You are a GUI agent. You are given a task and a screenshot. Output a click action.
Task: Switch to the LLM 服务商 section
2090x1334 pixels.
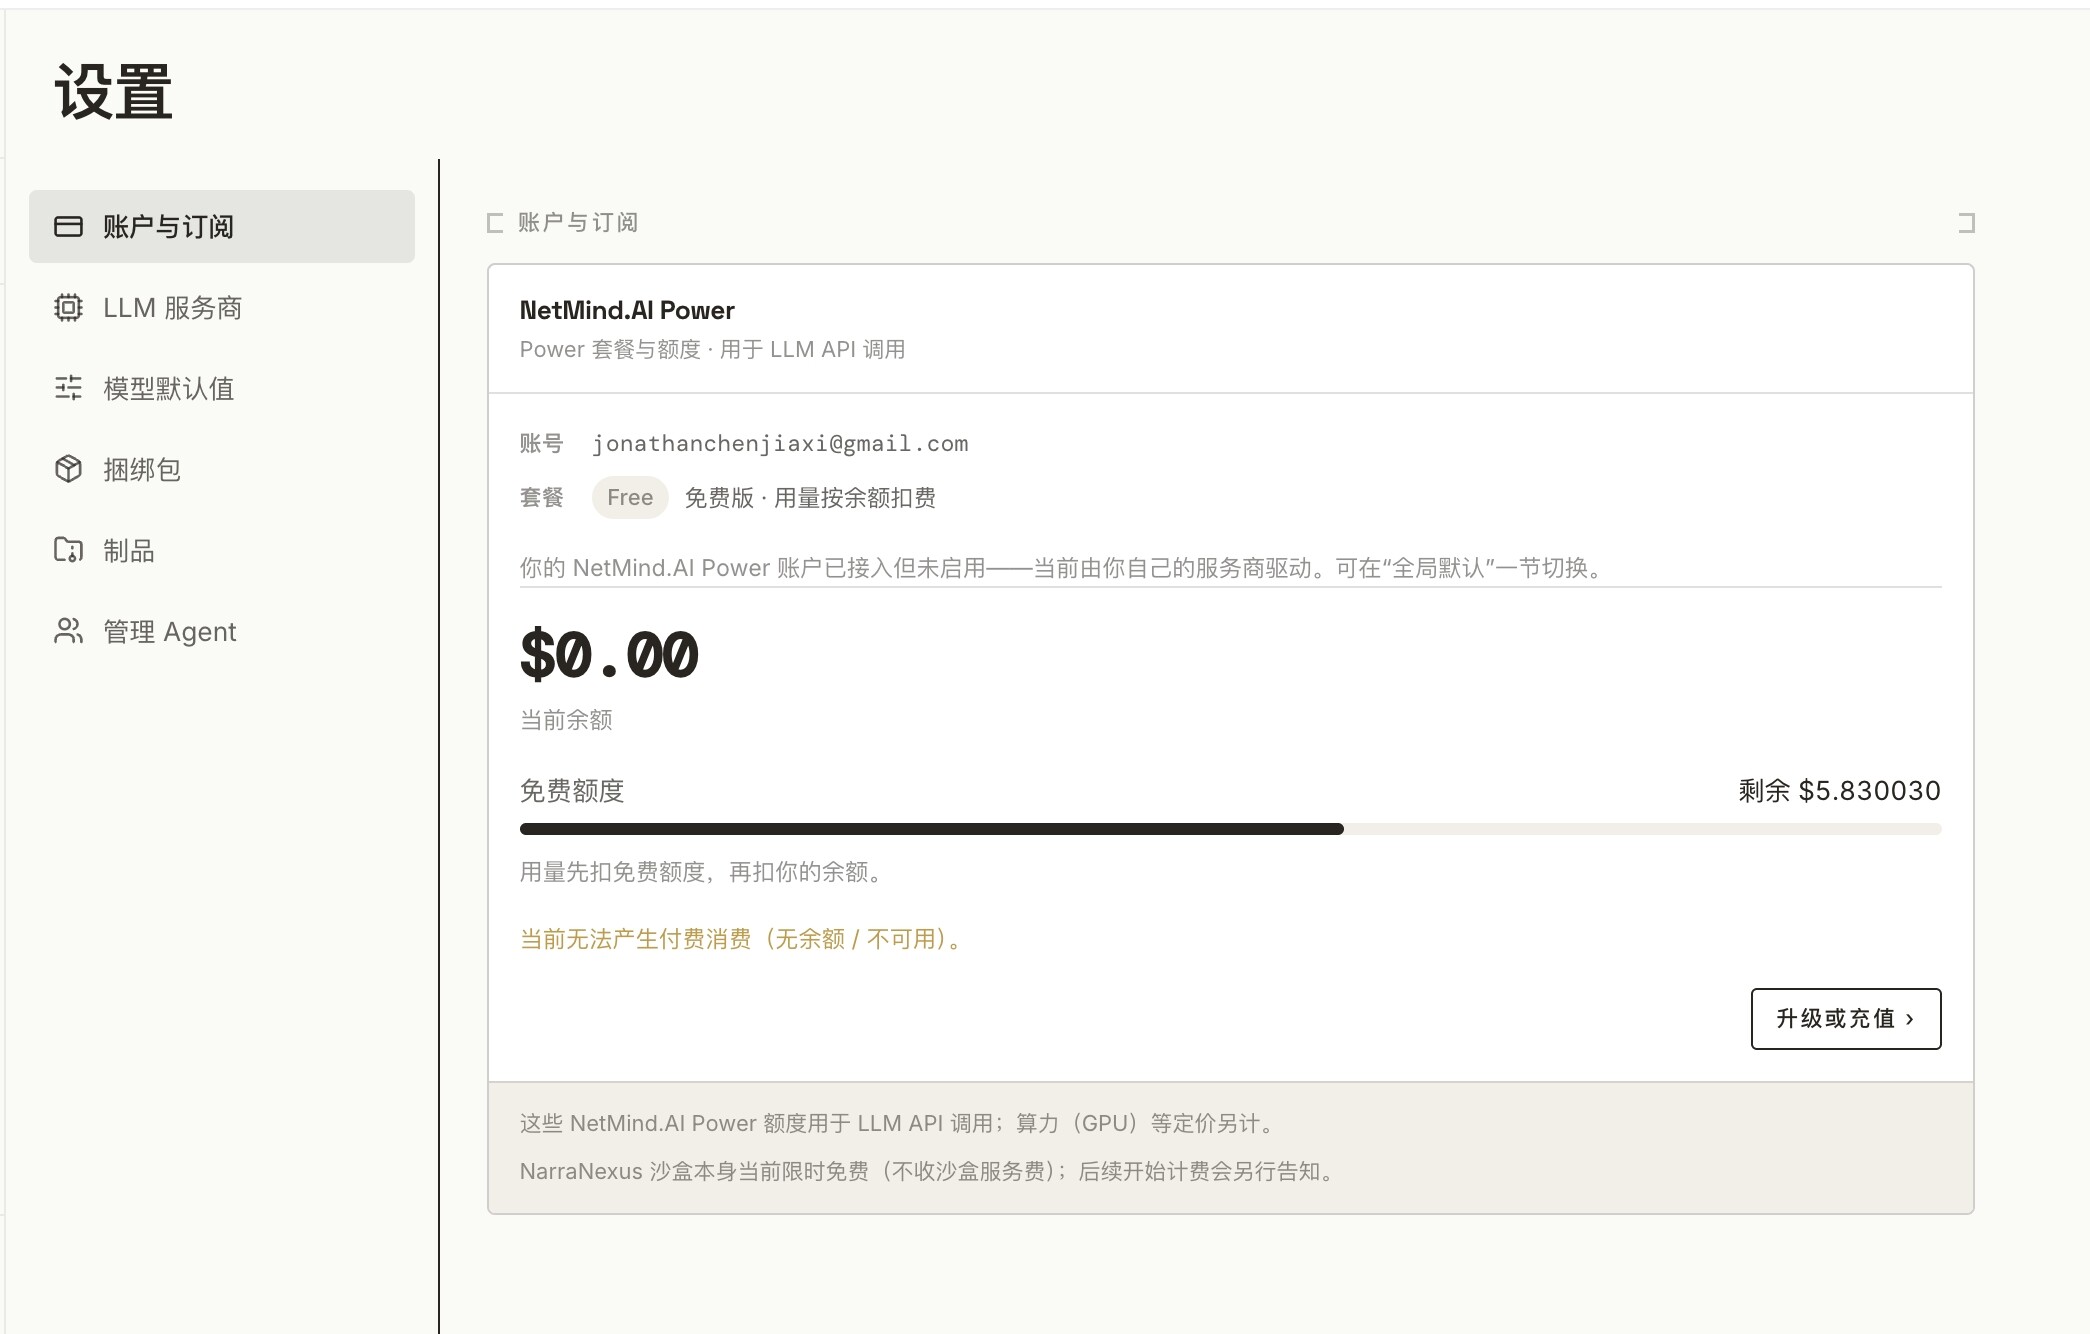(222, 308)
